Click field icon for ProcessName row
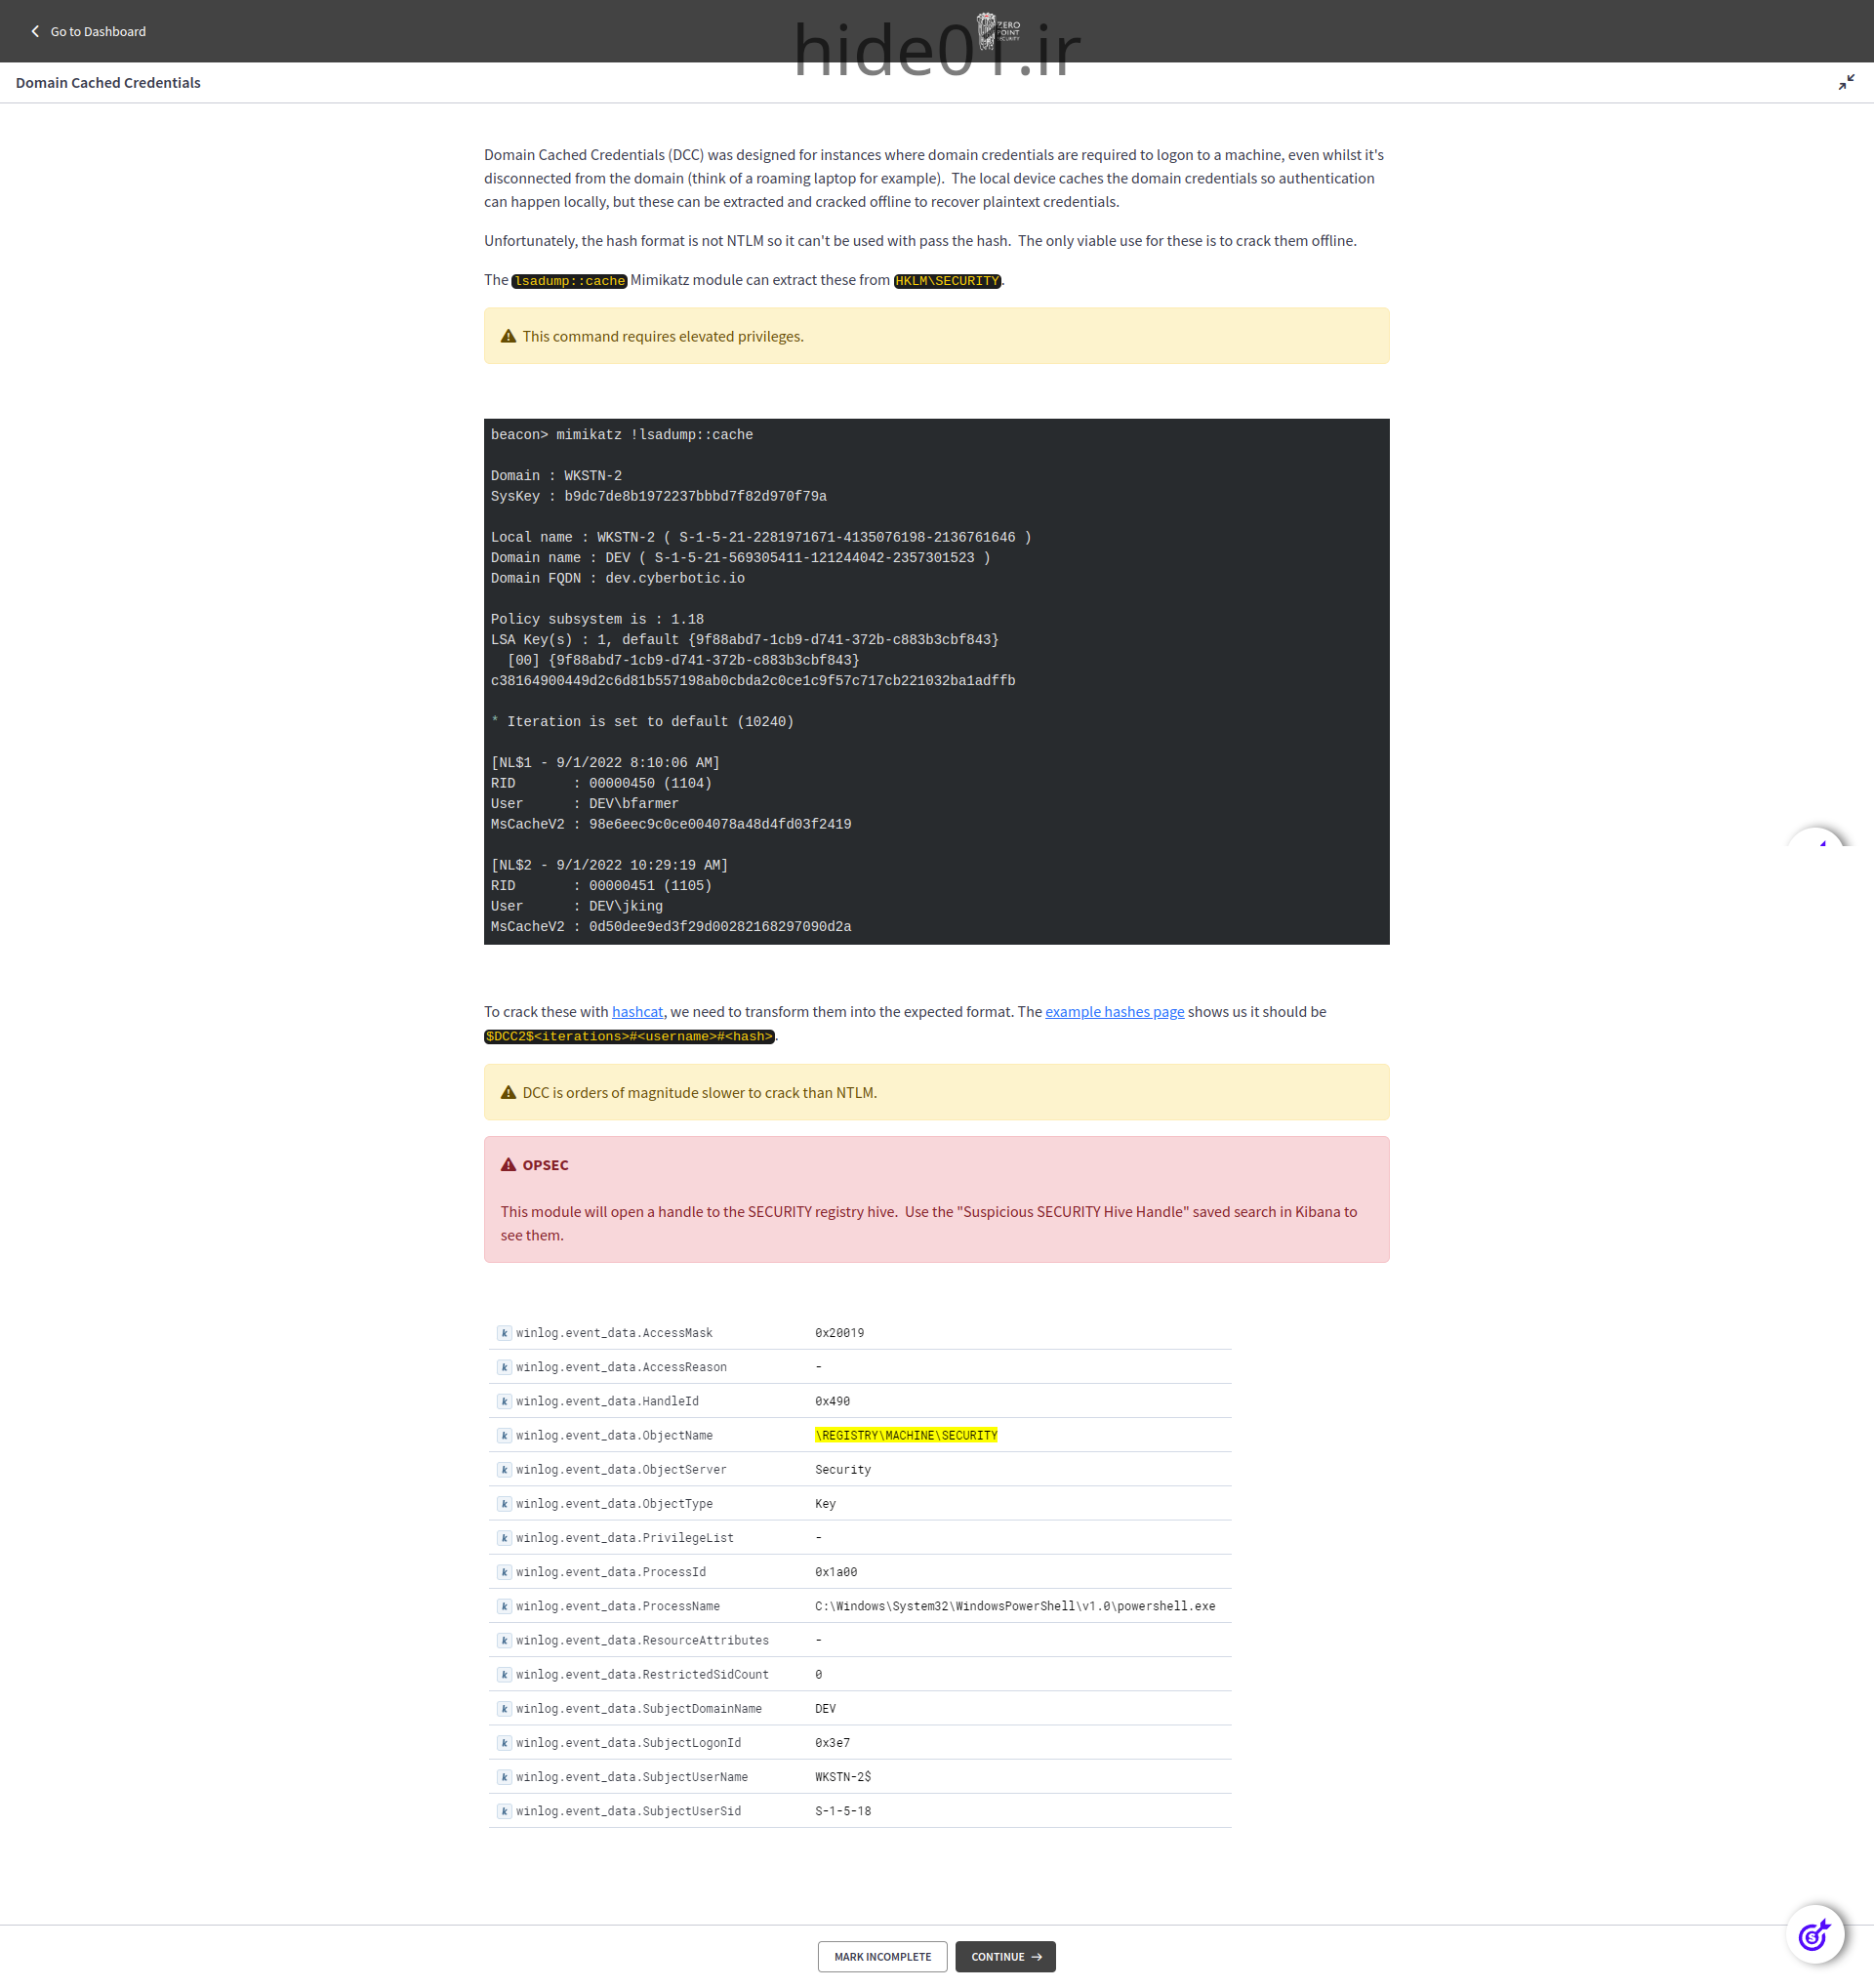1874x1988 pixels. click(504, 1606)
